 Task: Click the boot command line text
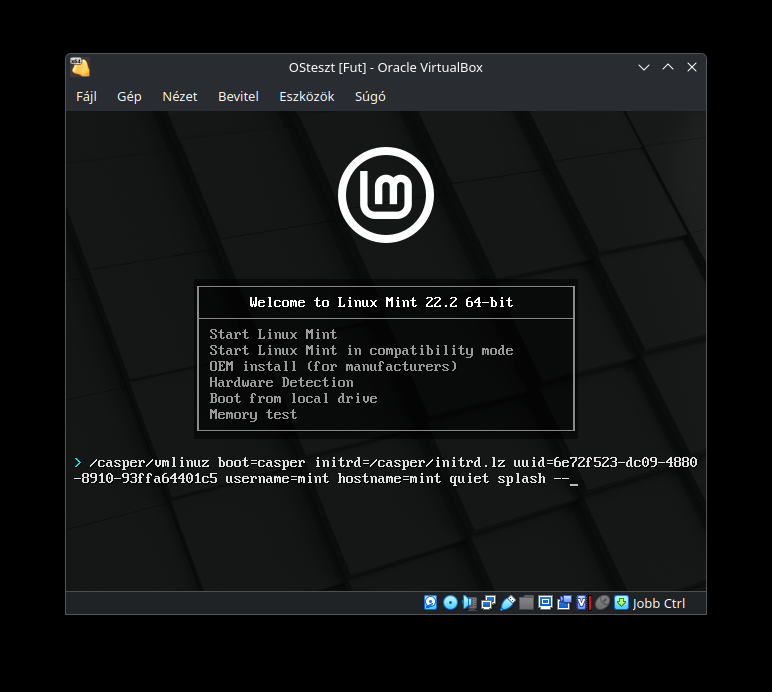point(386,471)
